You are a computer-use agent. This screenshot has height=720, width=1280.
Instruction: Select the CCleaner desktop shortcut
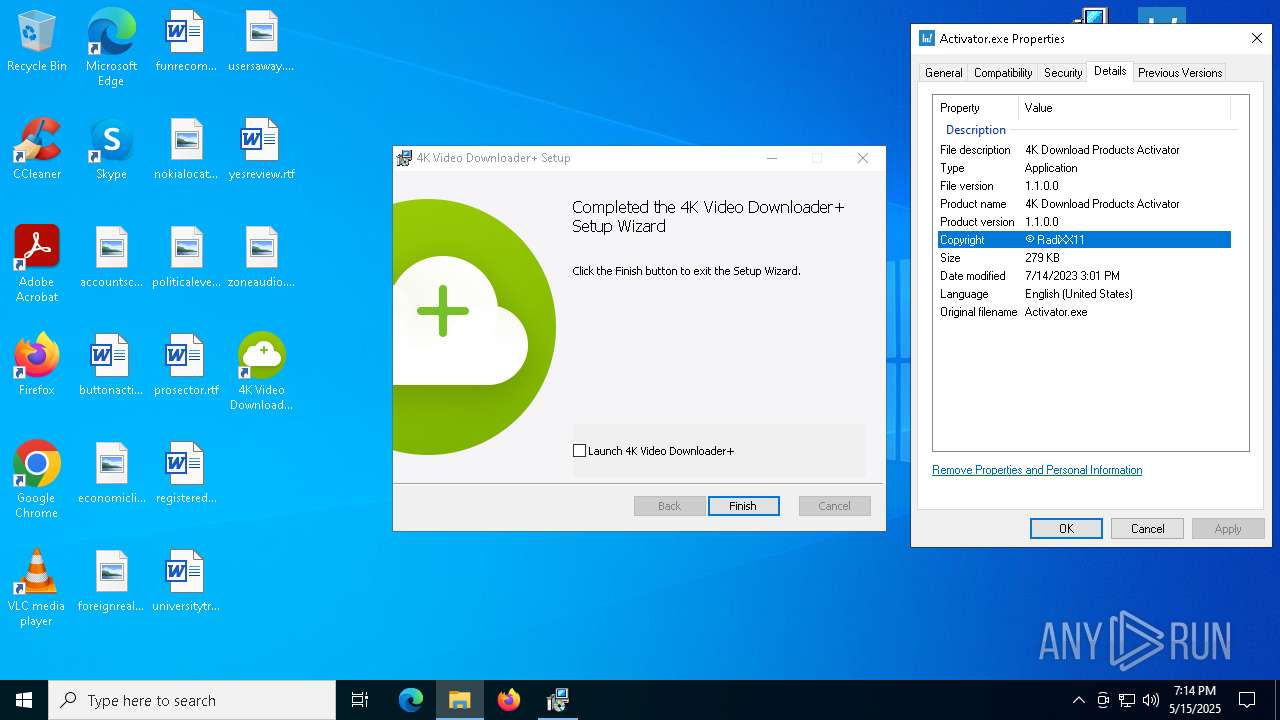(x=37, y=149)
